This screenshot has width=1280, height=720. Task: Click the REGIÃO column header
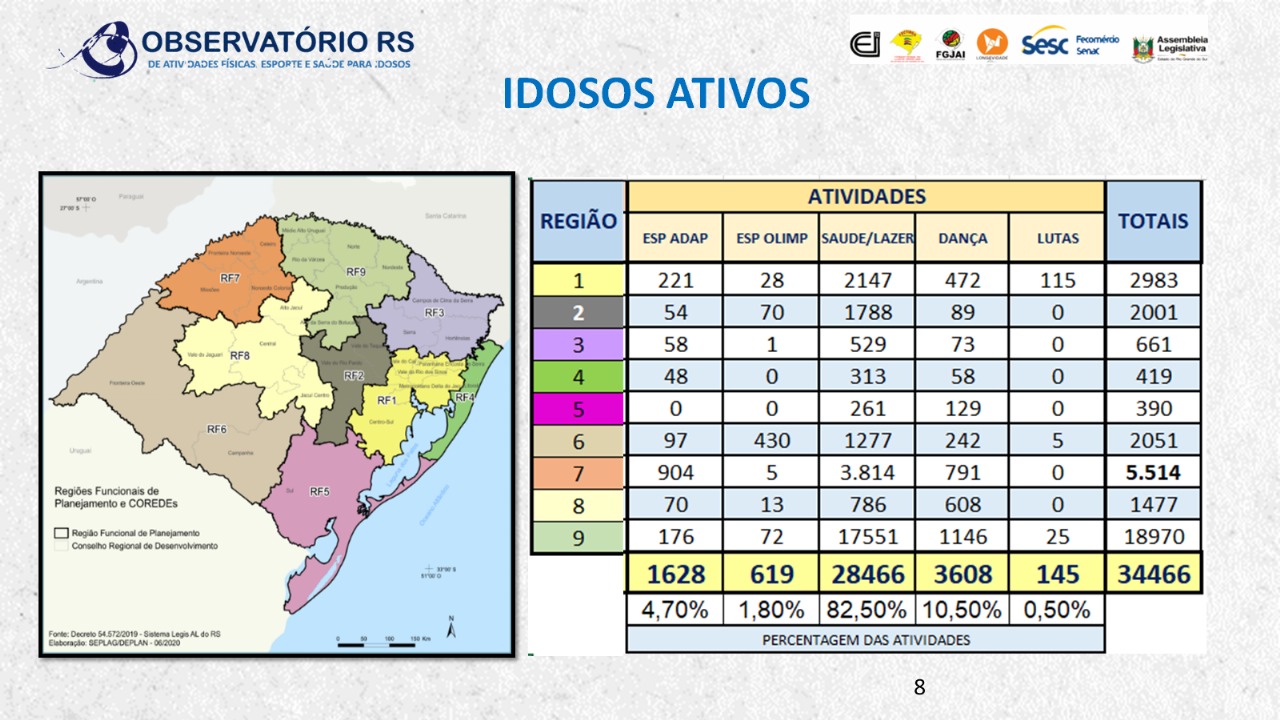pyautogui.click(x=578, y=222)
